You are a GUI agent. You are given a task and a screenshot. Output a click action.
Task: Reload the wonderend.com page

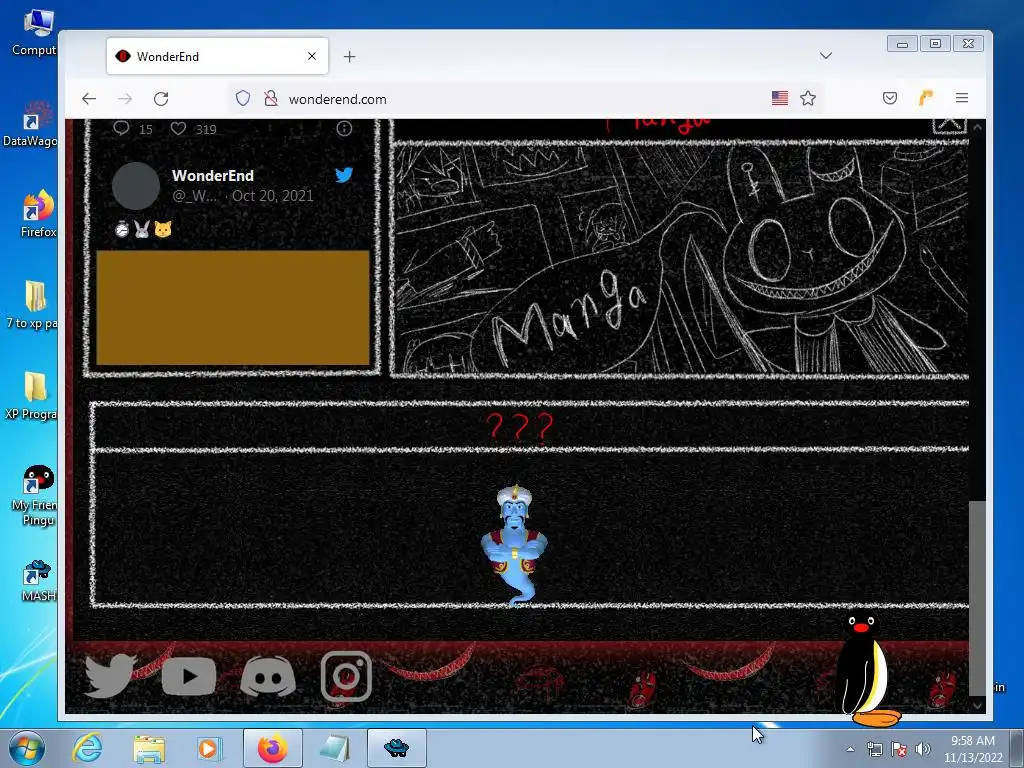[161, 99]
